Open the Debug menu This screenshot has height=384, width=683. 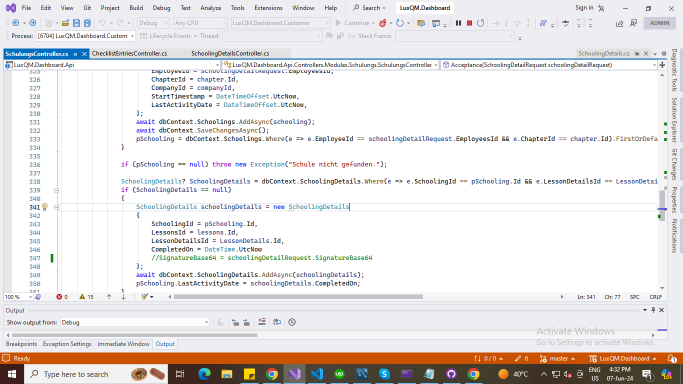[161, 8]
